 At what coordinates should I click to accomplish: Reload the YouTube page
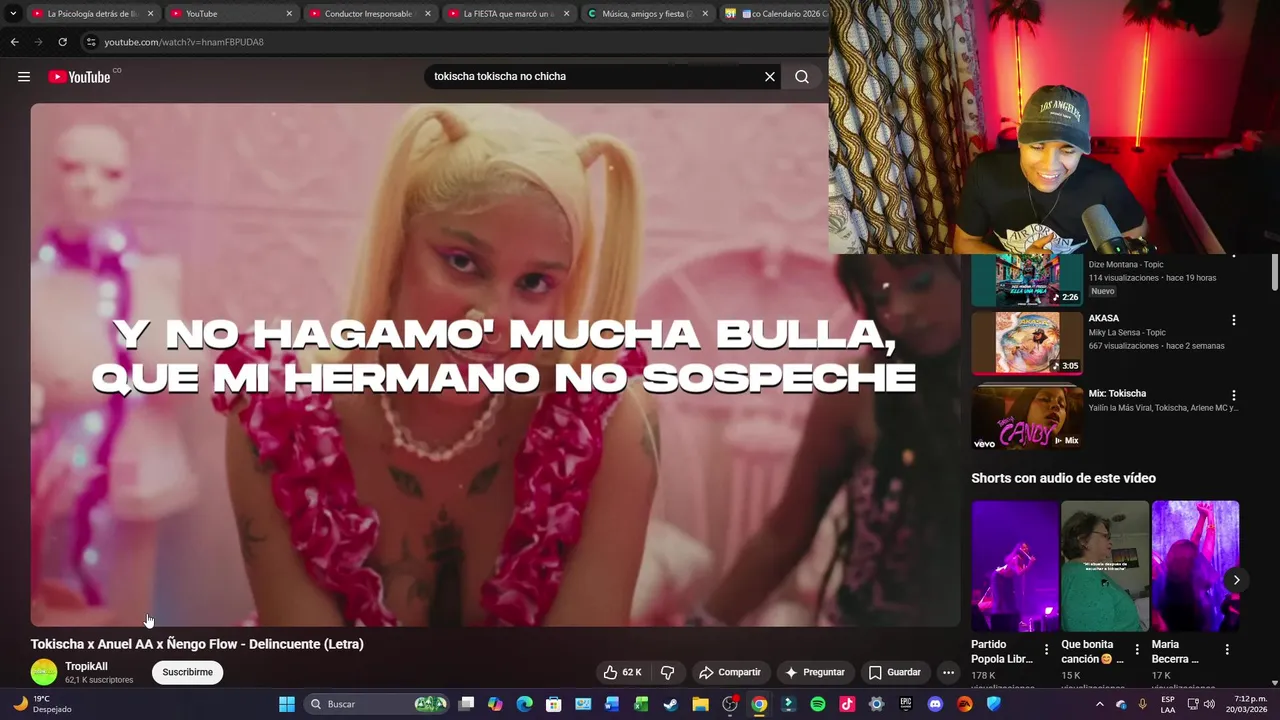click(x=62, y=42)
